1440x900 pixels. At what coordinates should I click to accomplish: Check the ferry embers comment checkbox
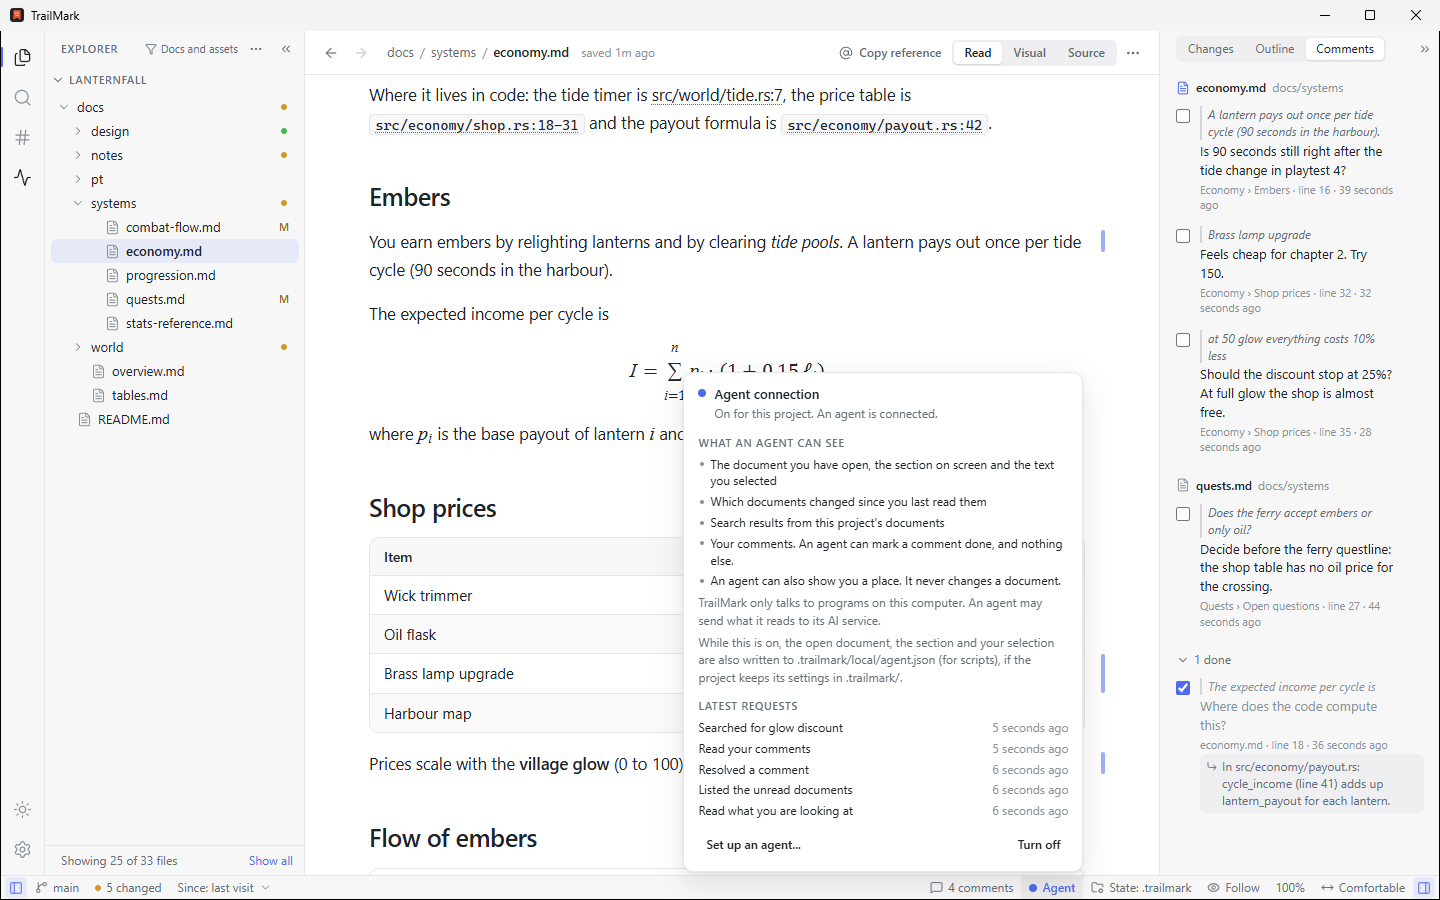(1183, 514)
